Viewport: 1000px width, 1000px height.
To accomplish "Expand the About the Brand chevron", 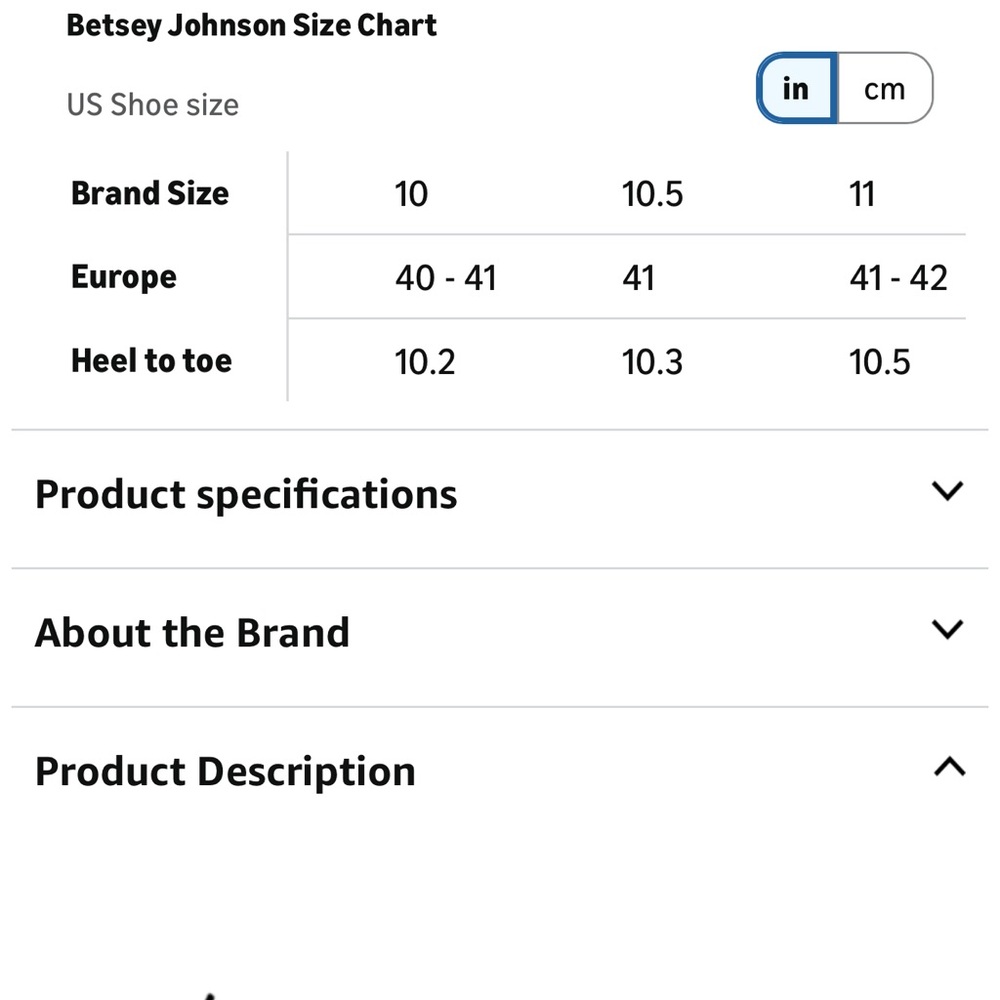I will [x=947, y=629].
